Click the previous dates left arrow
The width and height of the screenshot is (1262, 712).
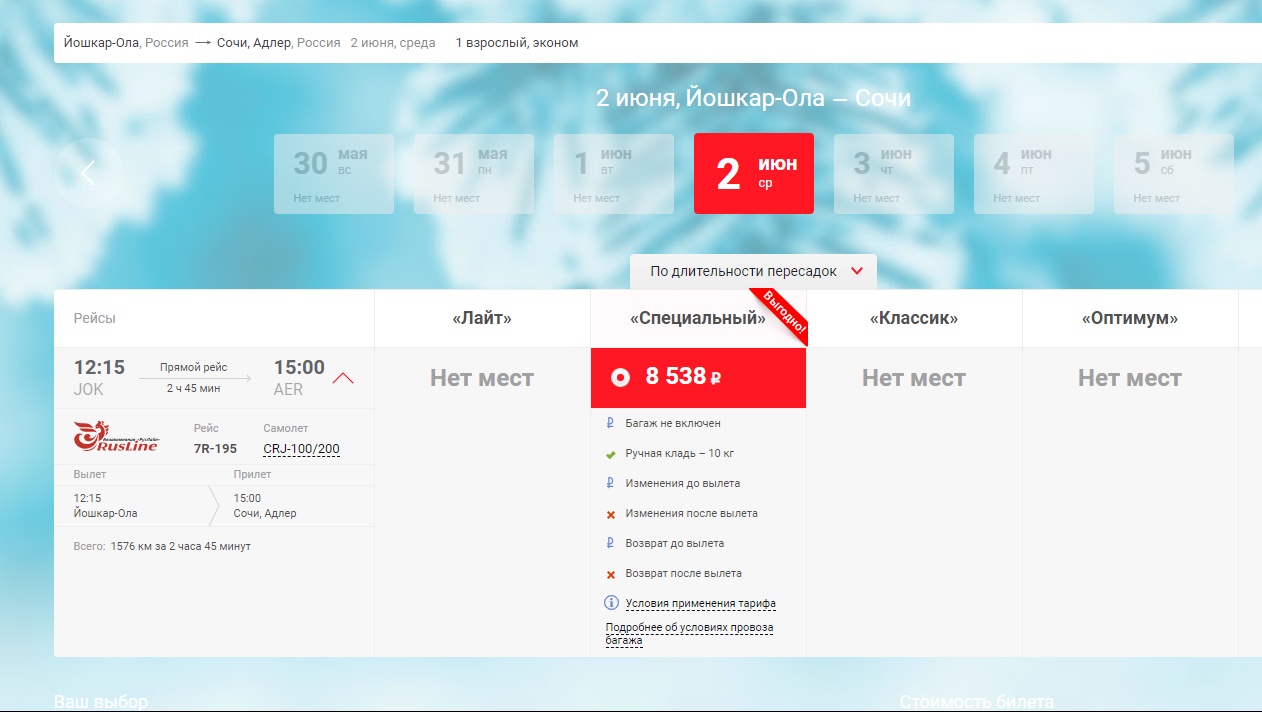[x=88, y=174]
